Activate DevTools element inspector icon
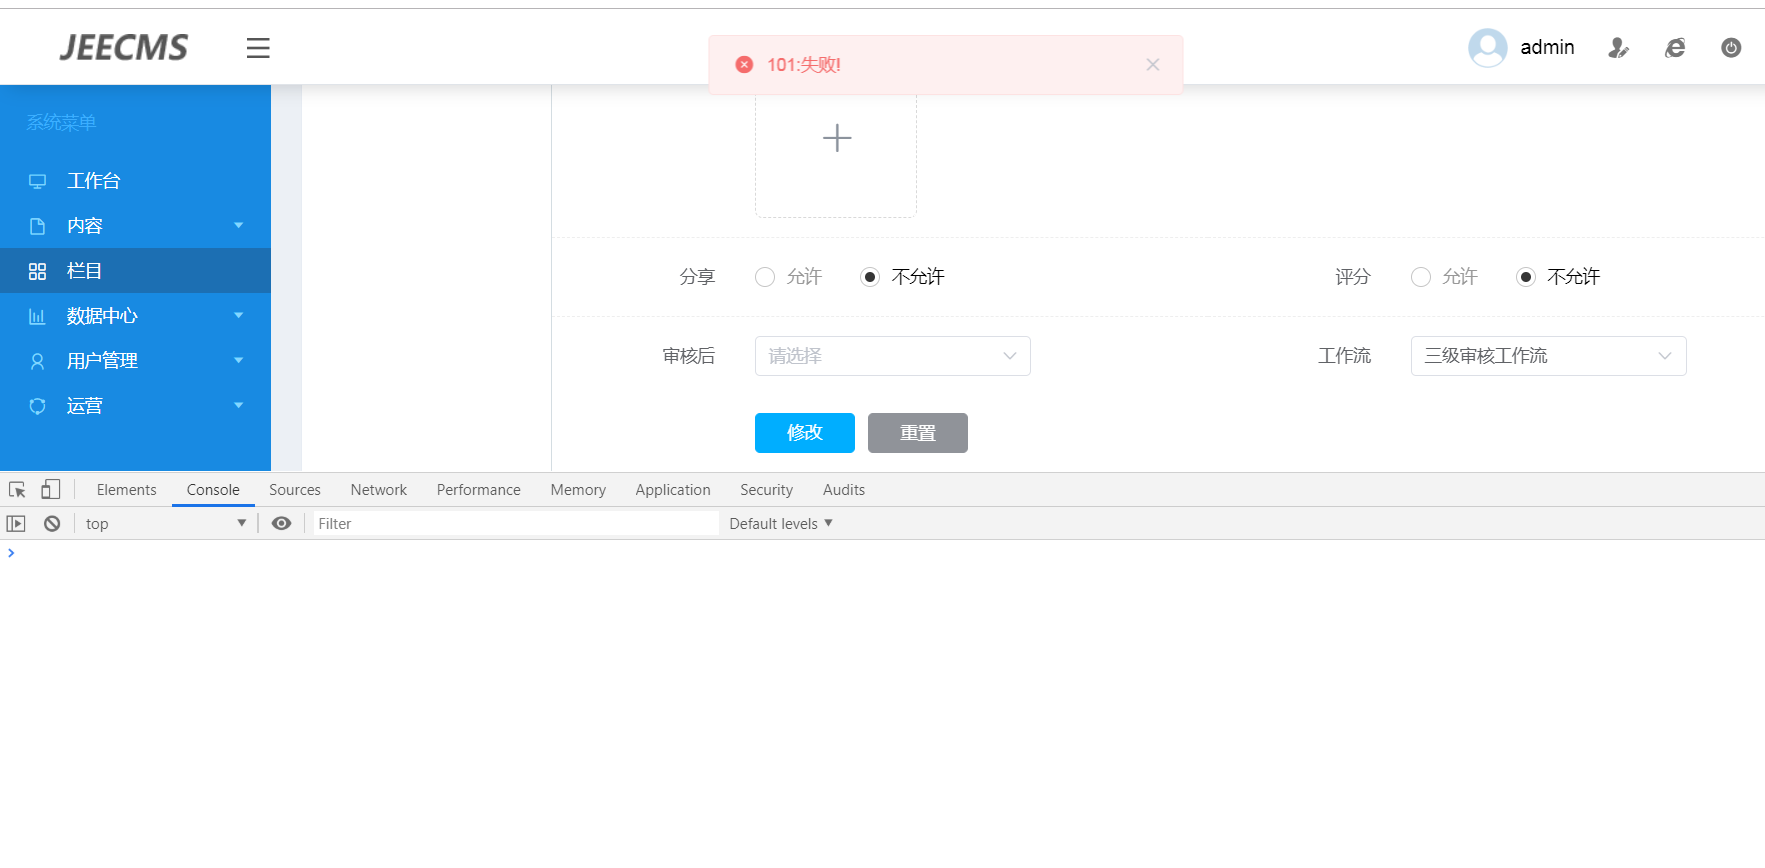This screenshot has height=868, width=1765. pyautogui.click(x=17, y=490)
